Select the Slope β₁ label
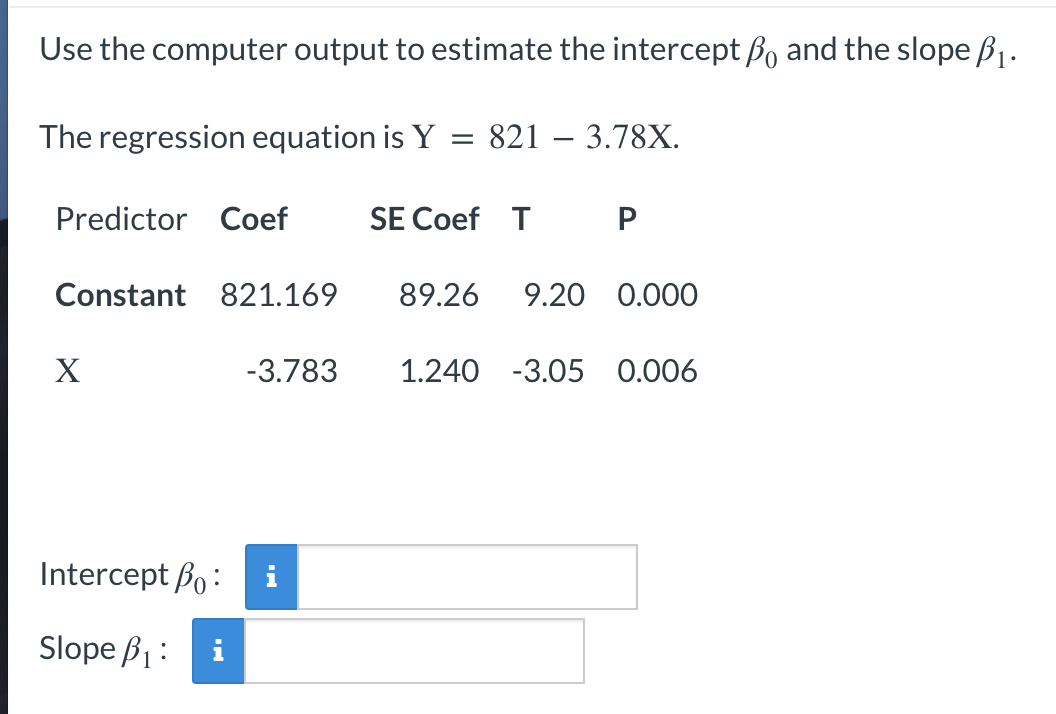1056x714 pixels. pyautogui.click(x=103, y=649)
